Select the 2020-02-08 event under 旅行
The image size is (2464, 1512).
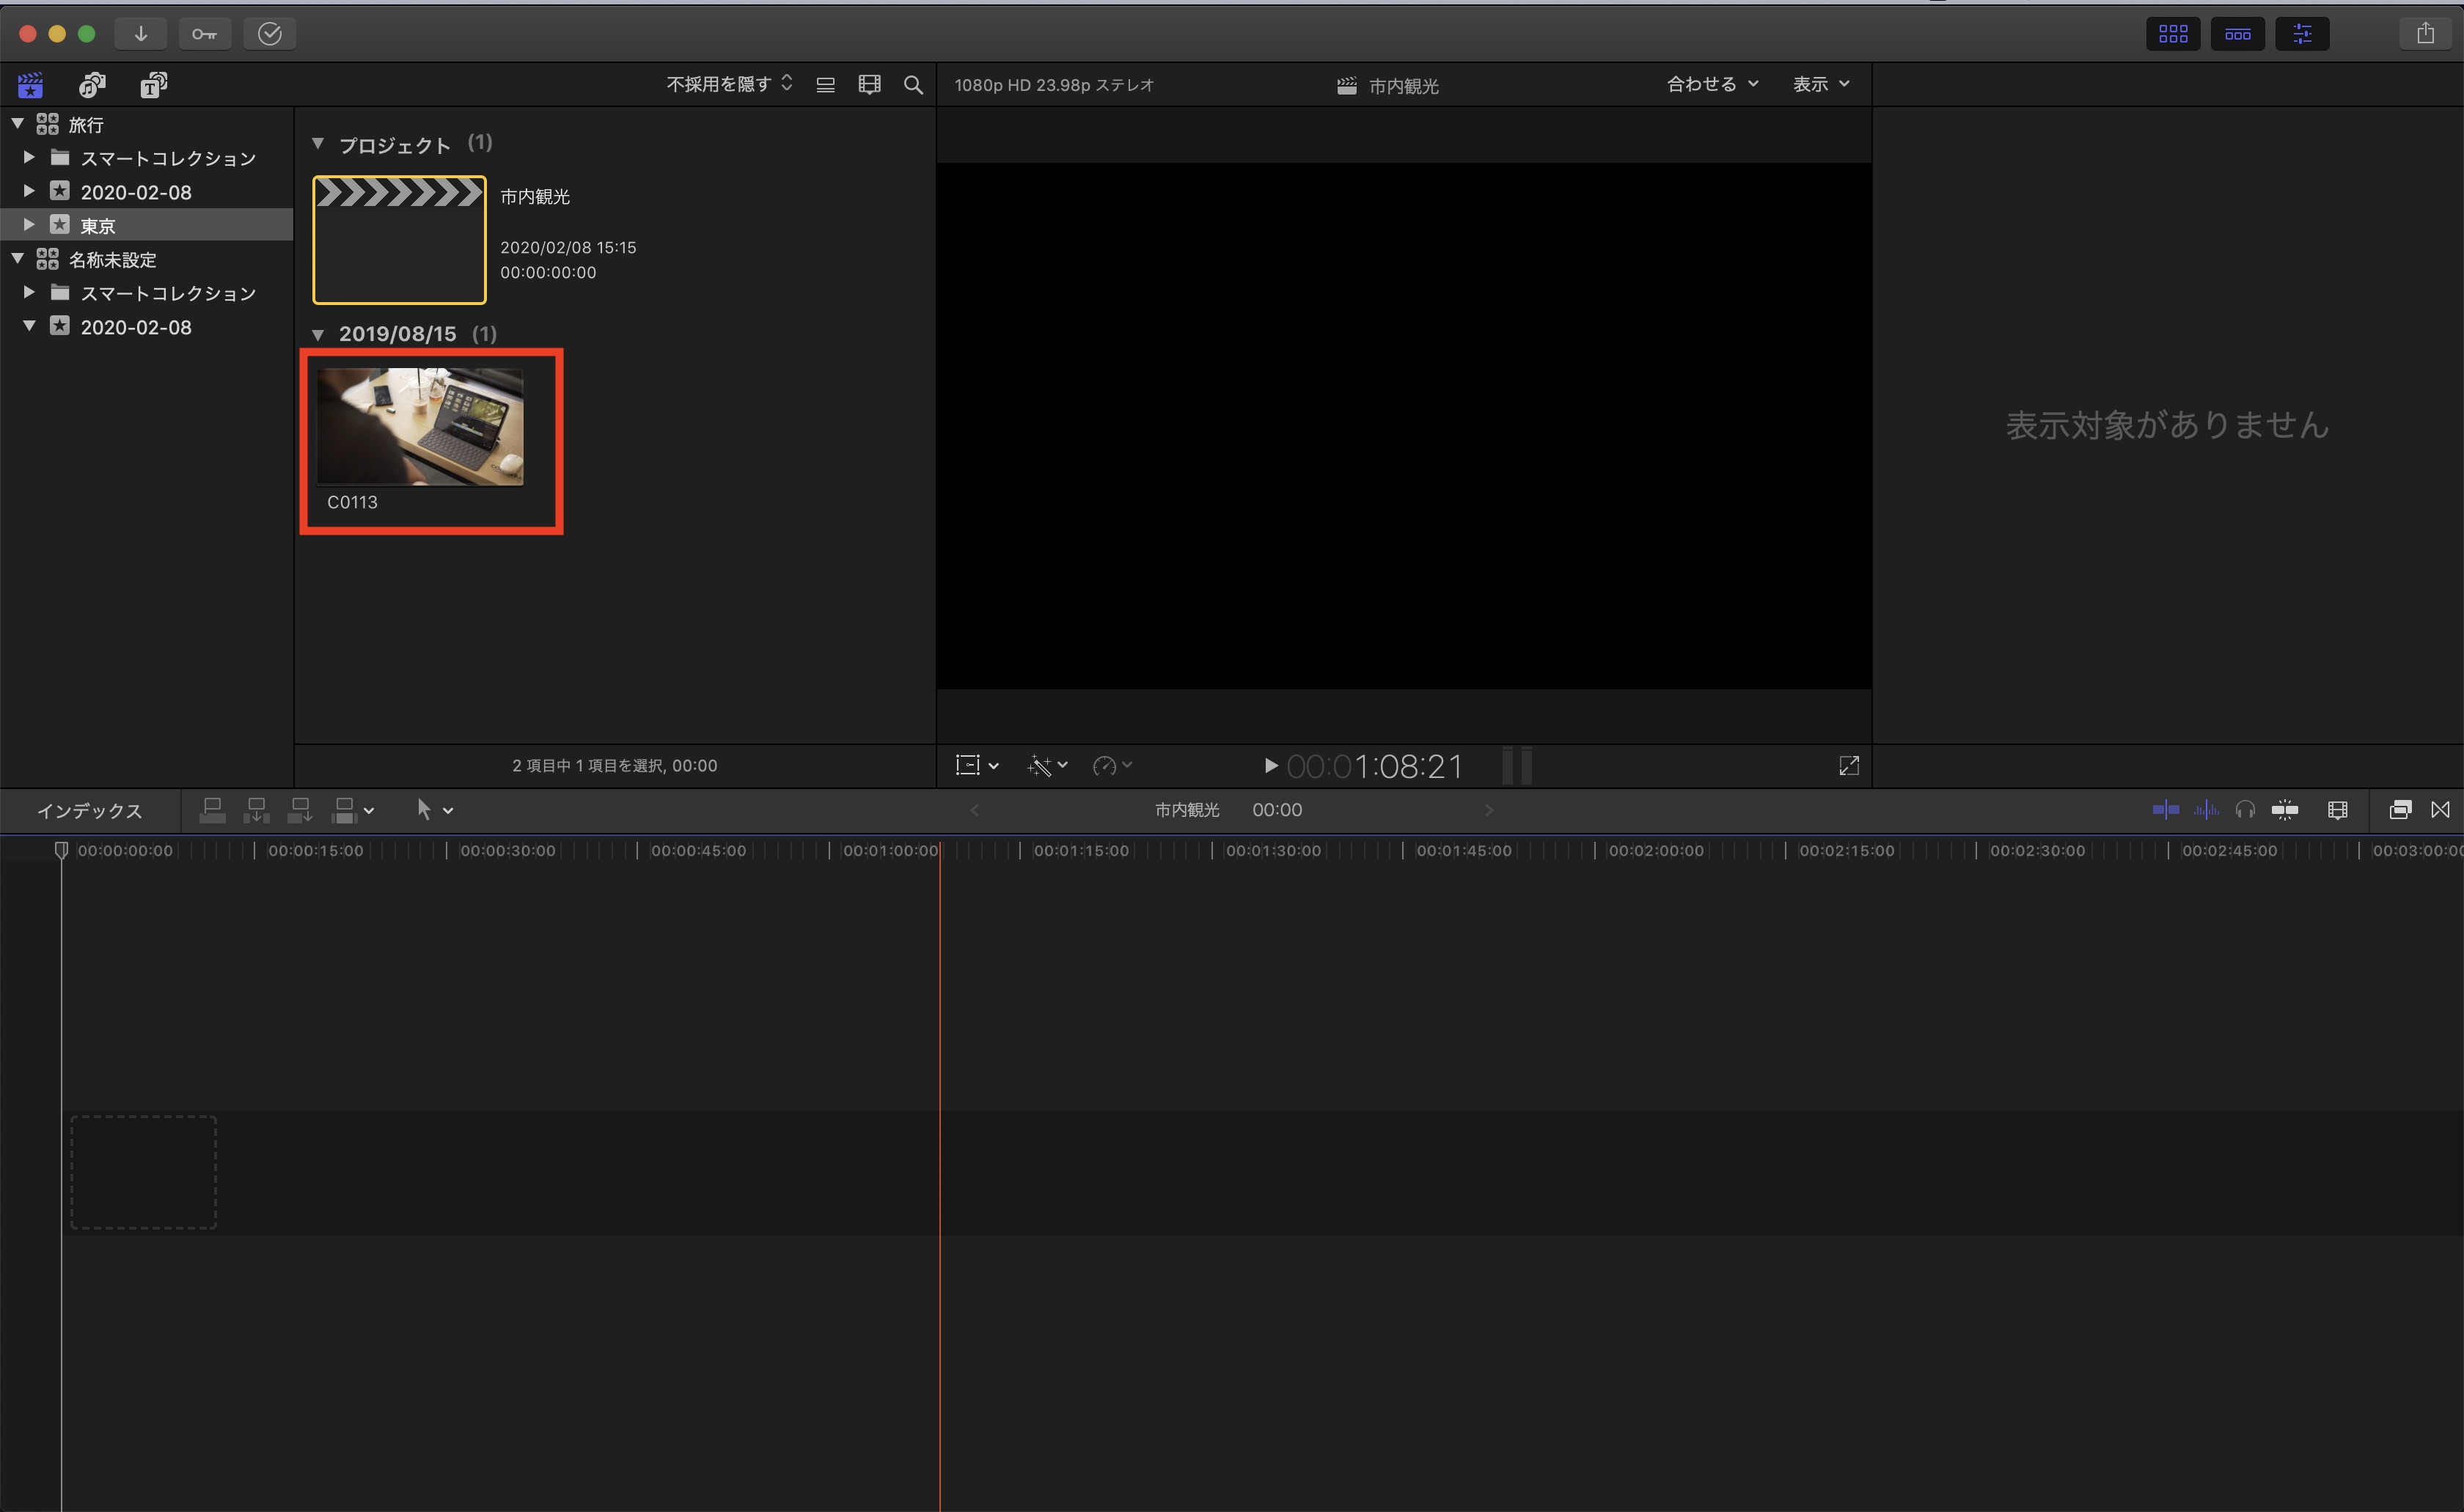[135, 192]
